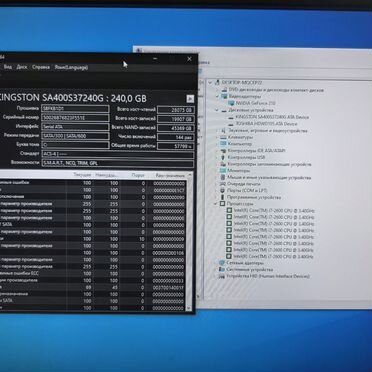Image resolution: width=372 pixels, height=372 pixels.
Task: Select the first Intel Core i7-2600 CPU entry
Action: tap(274, 210)
